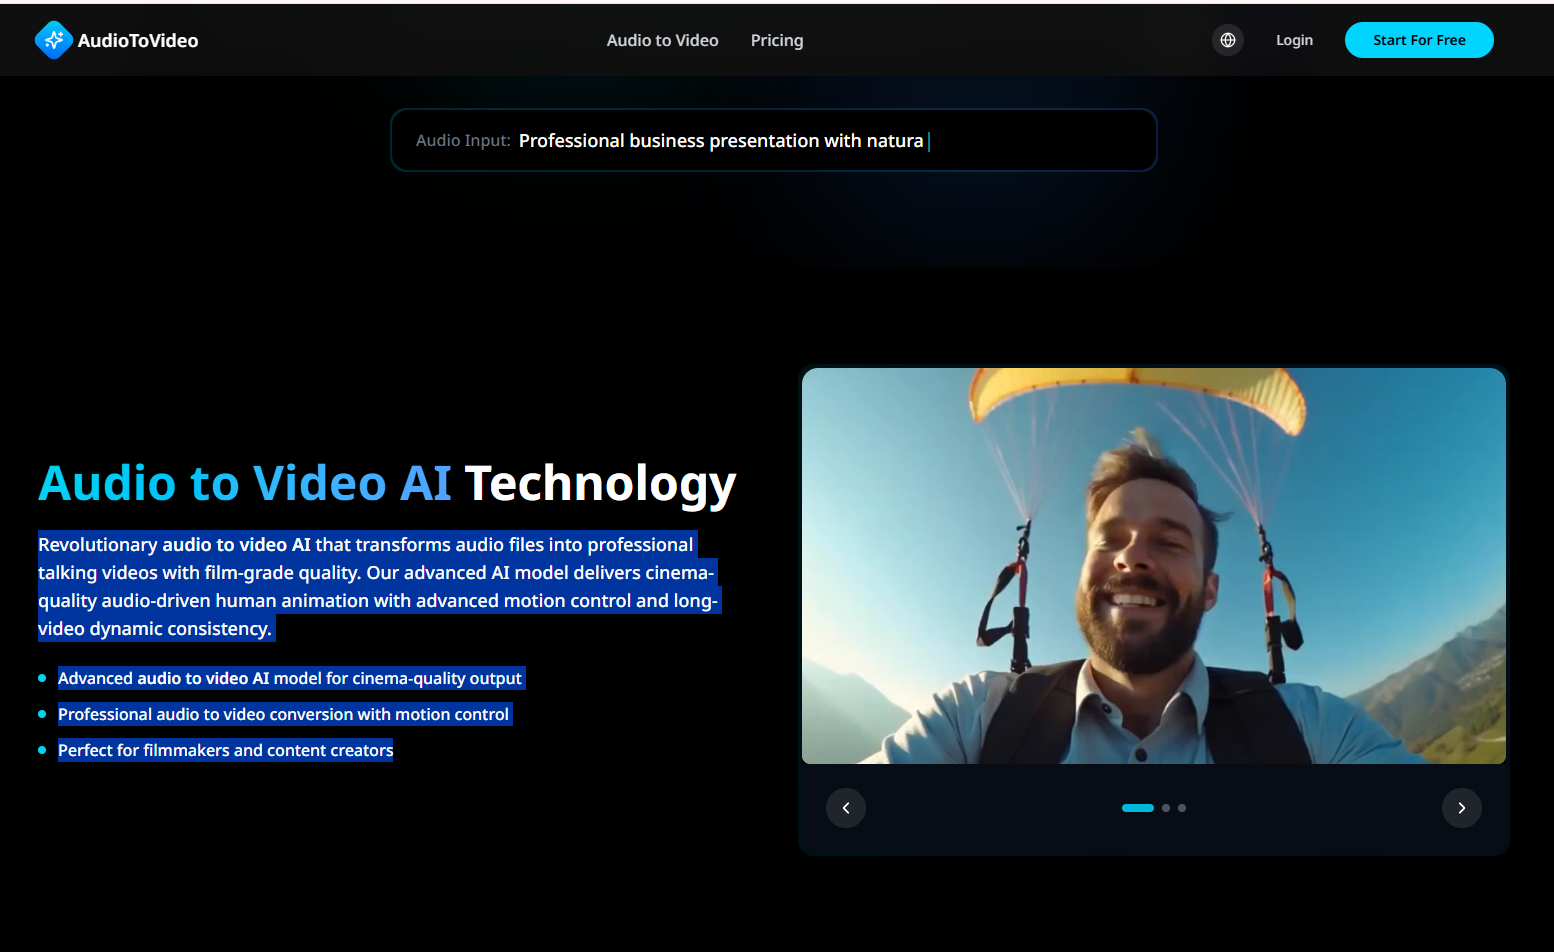Advance the carousel with the right arrow icon

coord(1461,807)
